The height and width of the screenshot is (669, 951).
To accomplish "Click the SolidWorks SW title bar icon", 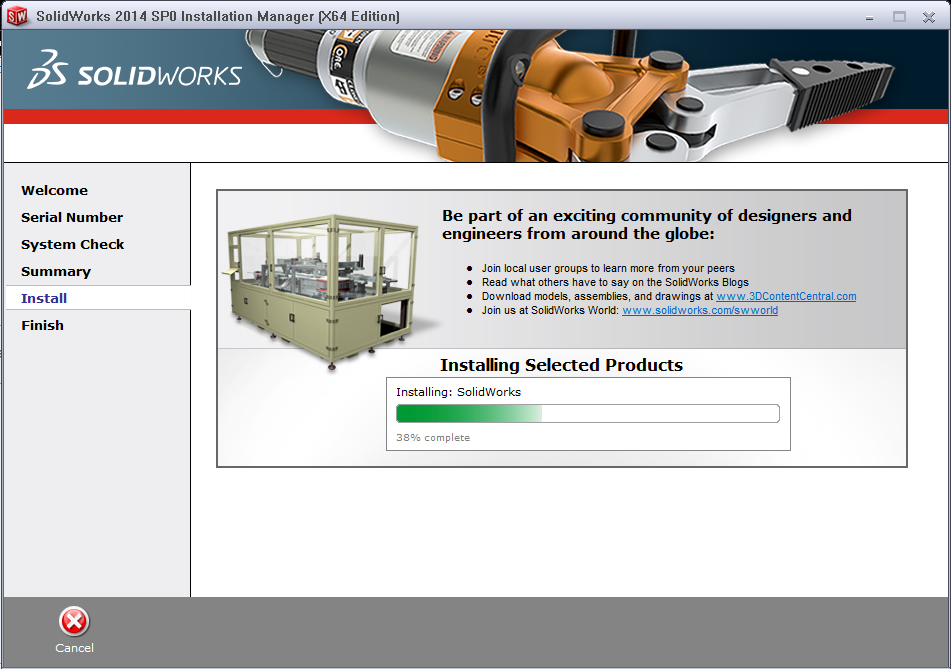I will 16,16.
